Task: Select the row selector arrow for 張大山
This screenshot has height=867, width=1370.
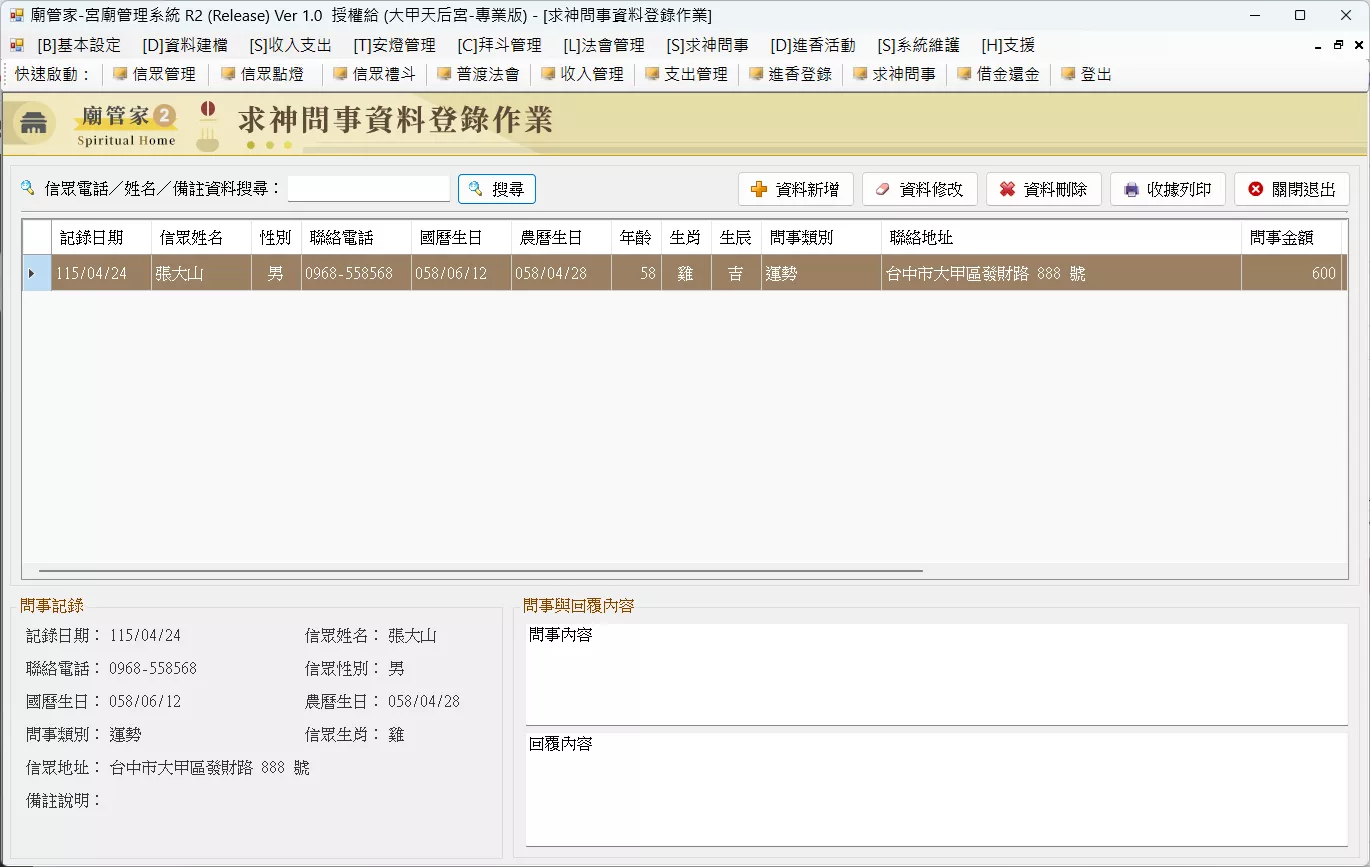Action: (x=37, y=273)
